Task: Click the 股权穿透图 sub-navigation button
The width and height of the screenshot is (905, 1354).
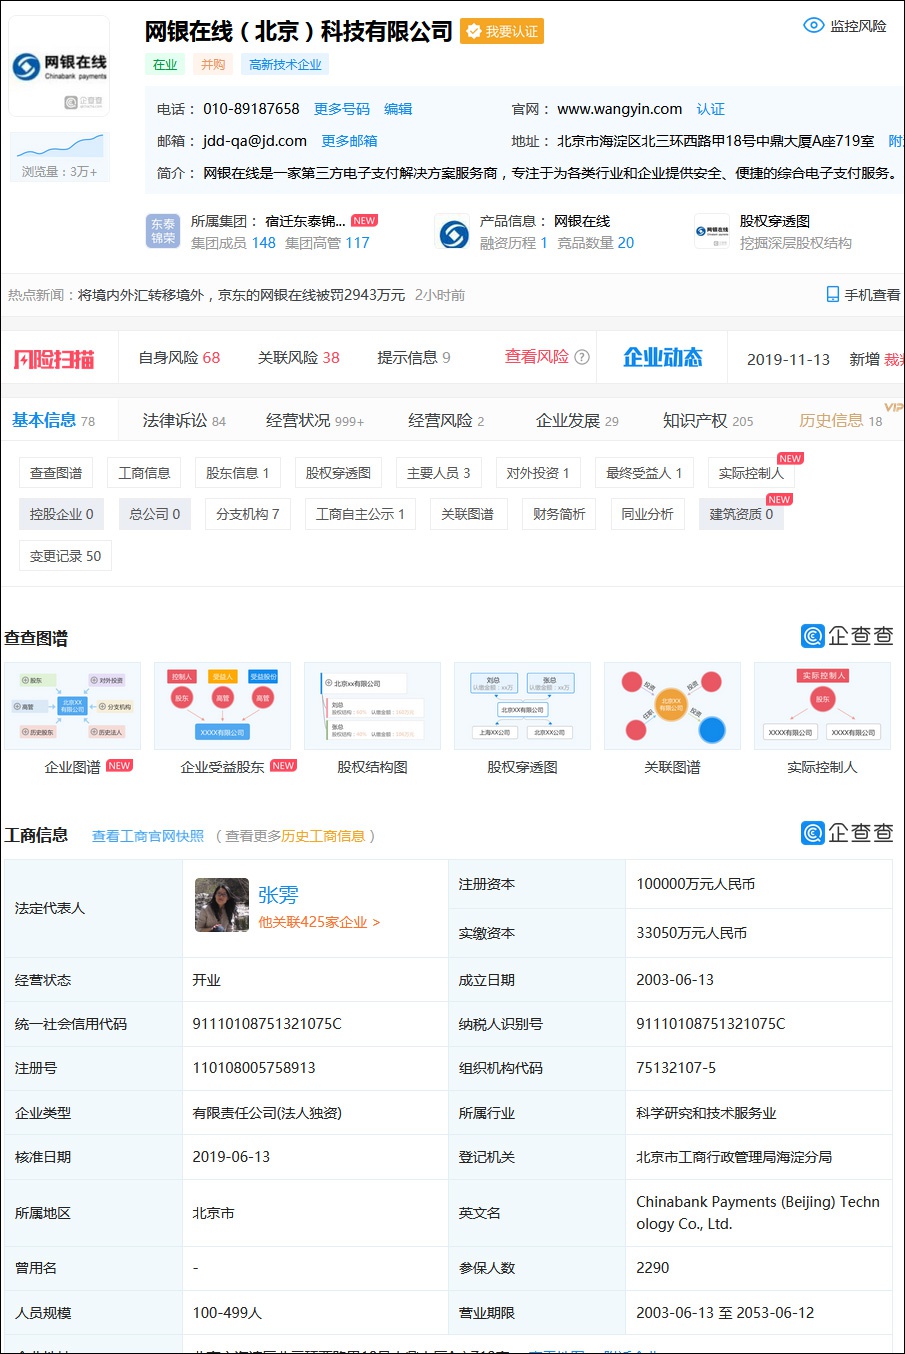Action: pyautogui.click(x=338, y=473)
